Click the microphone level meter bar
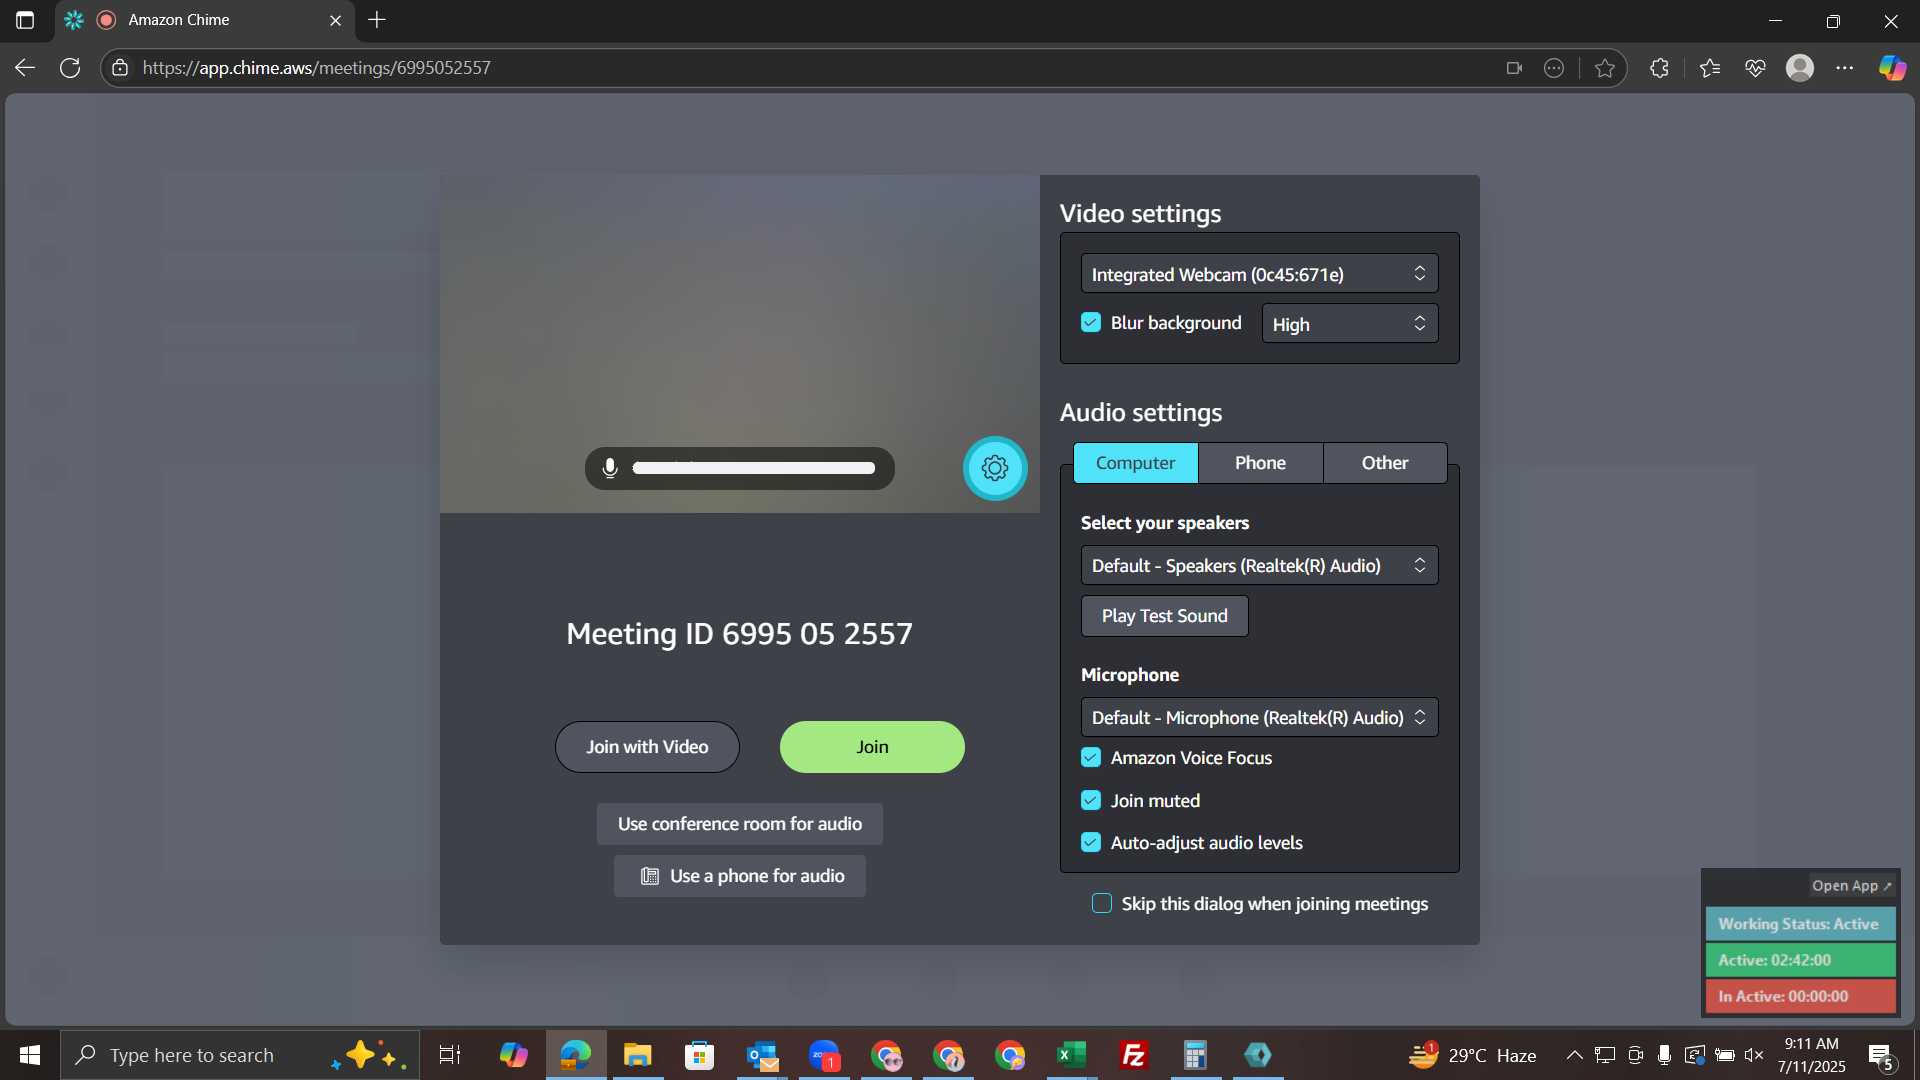This screenshot has width=1920, height=1080. tap(754, 468)
